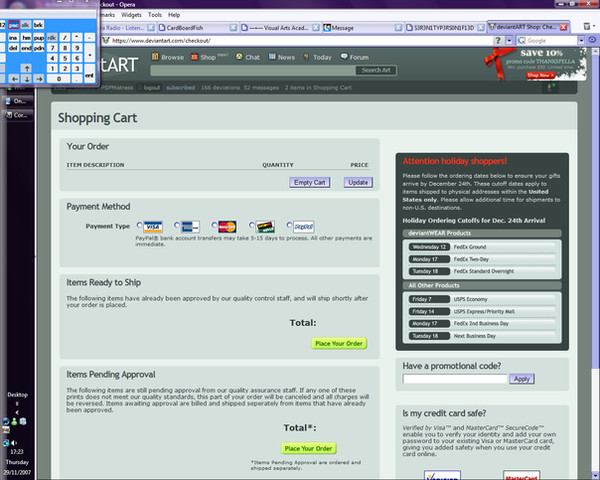Open the Widgets menu
The height and width of the screenshot is (480, 600).
[131, 15]
